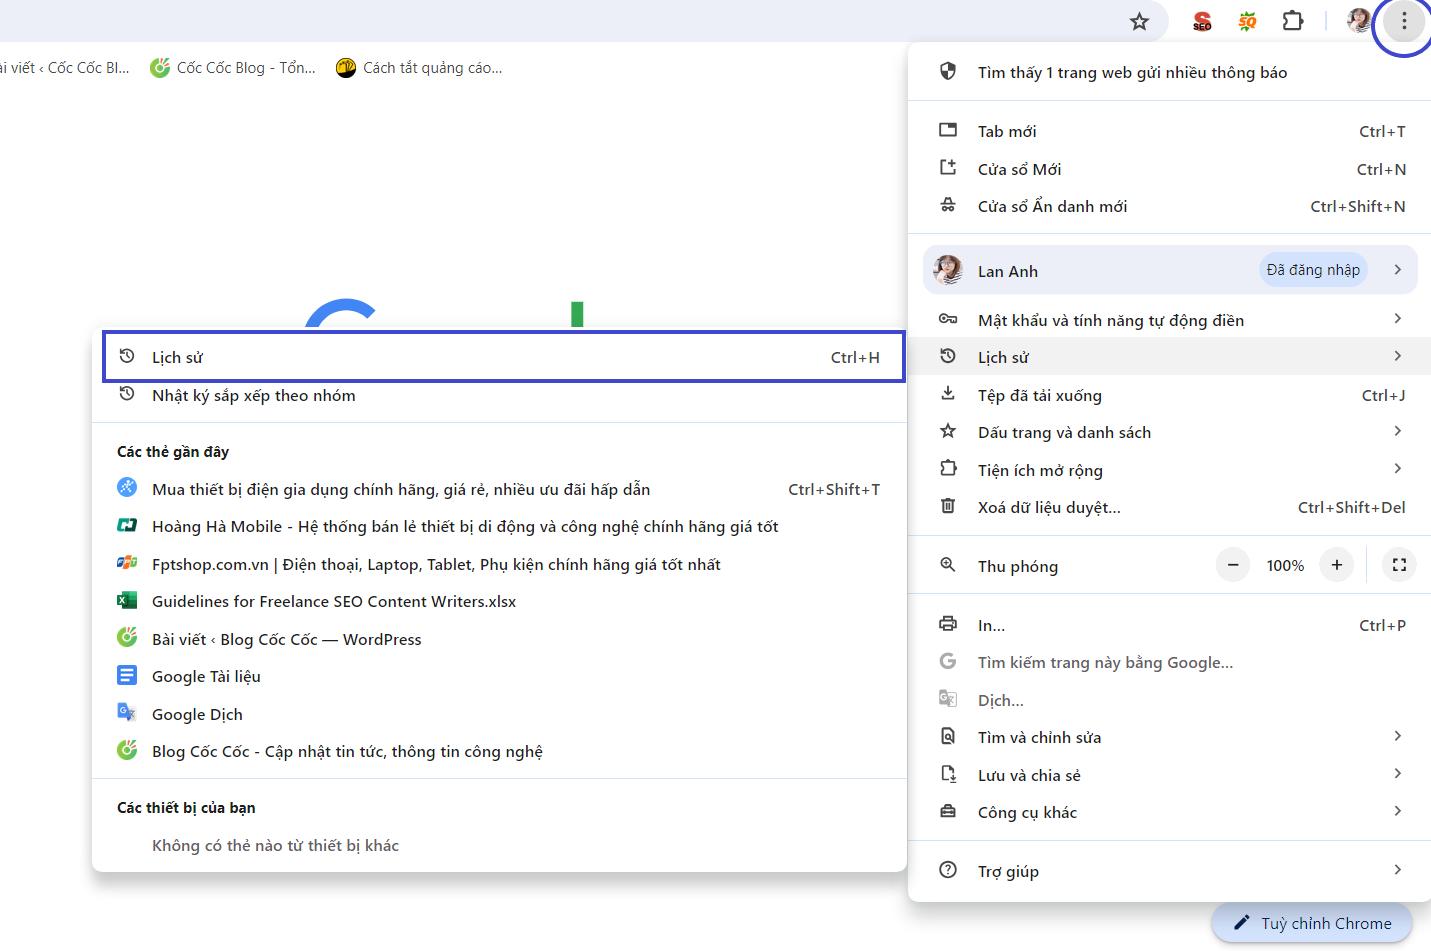Open the Chrome three-dot menu button
The width and height of the screenshot is (1431, 951).
click(1404, 21)
